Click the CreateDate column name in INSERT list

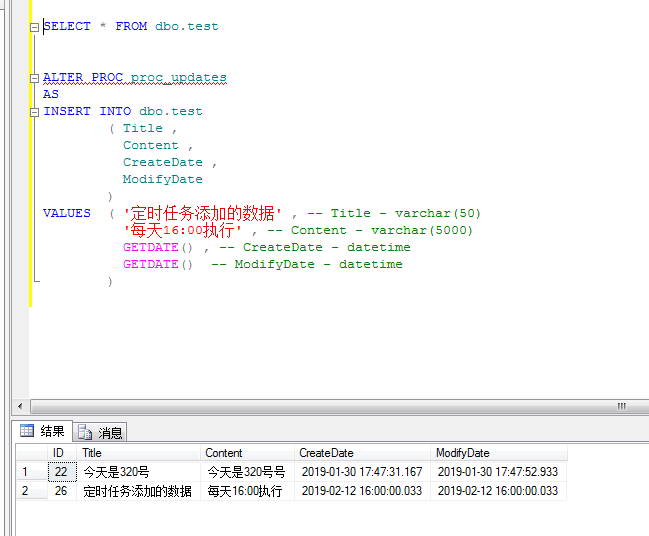pos(163,162)
